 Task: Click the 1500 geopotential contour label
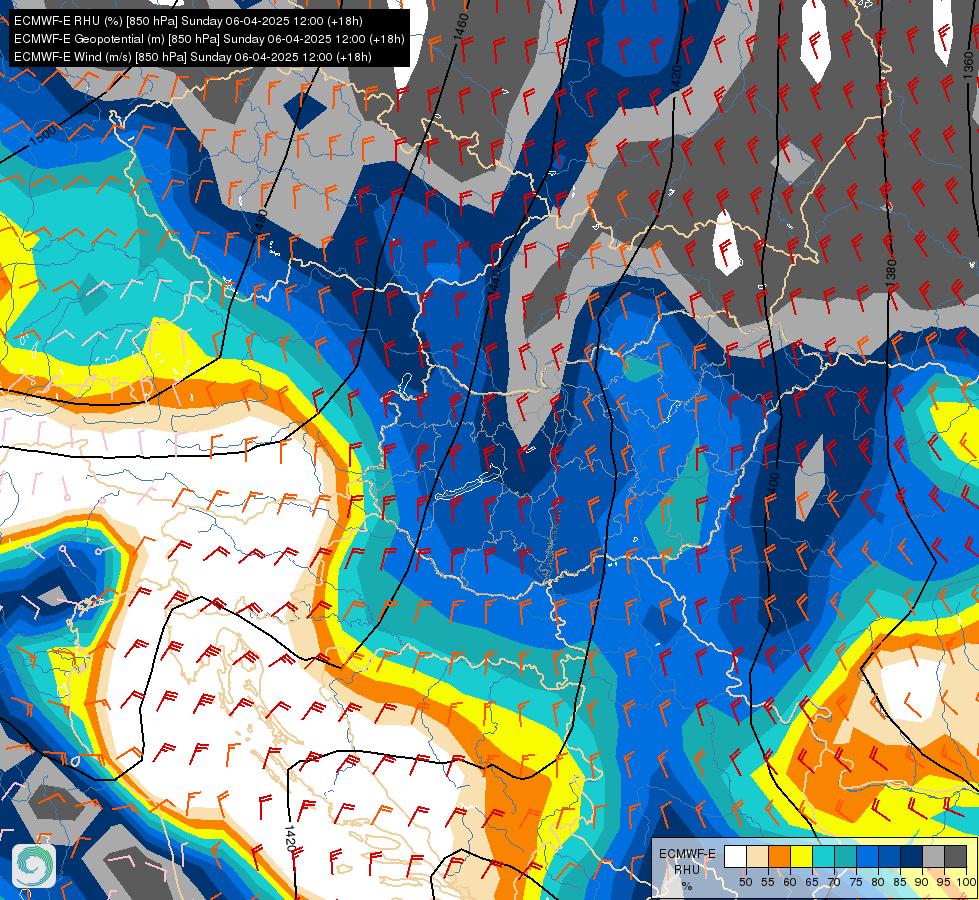pos(43,135)
